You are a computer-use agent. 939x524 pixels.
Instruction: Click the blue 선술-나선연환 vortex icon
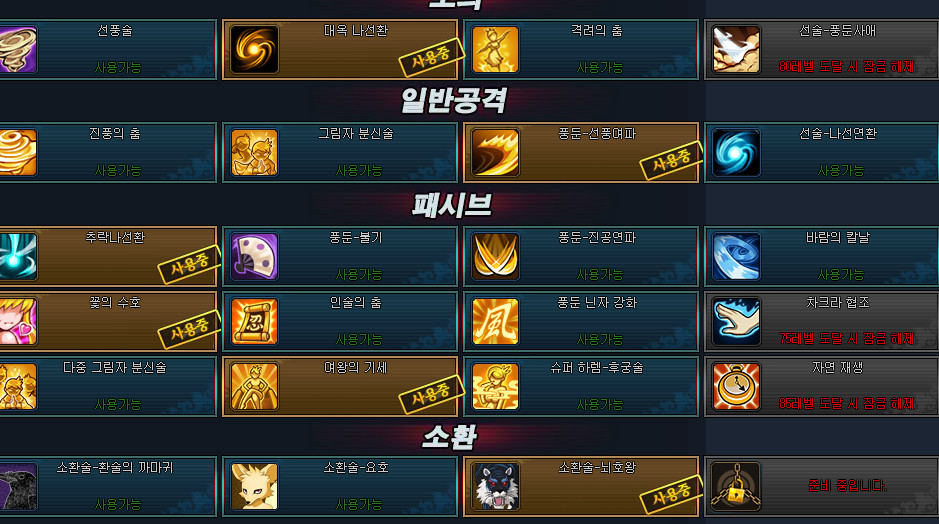coord(737,153)
